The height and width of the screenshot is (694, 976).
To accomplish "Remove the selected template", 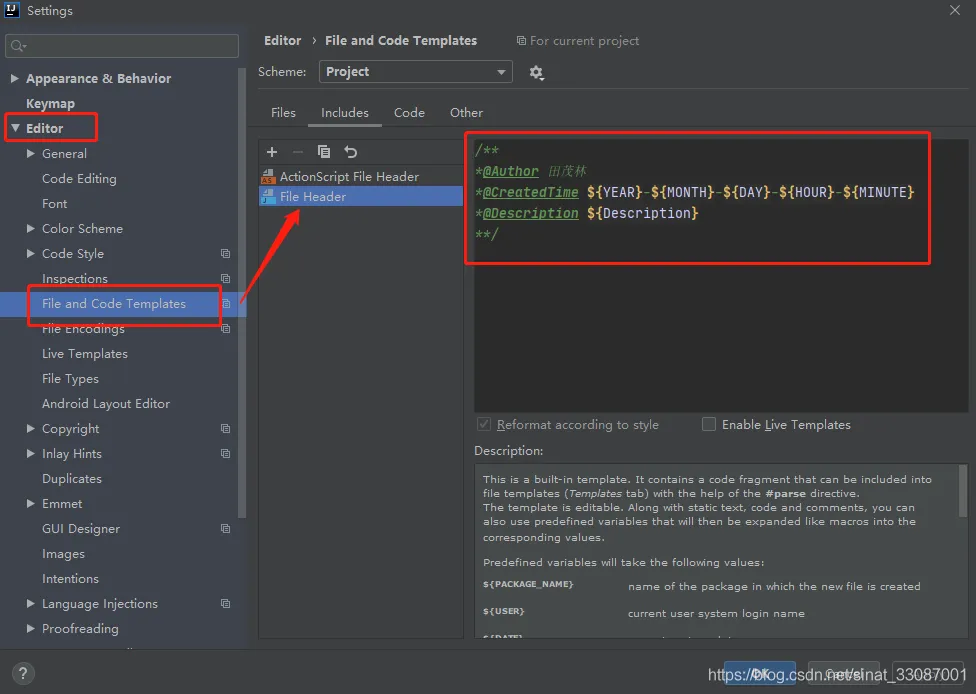I will pyautogui.click(x=298, y=152).
